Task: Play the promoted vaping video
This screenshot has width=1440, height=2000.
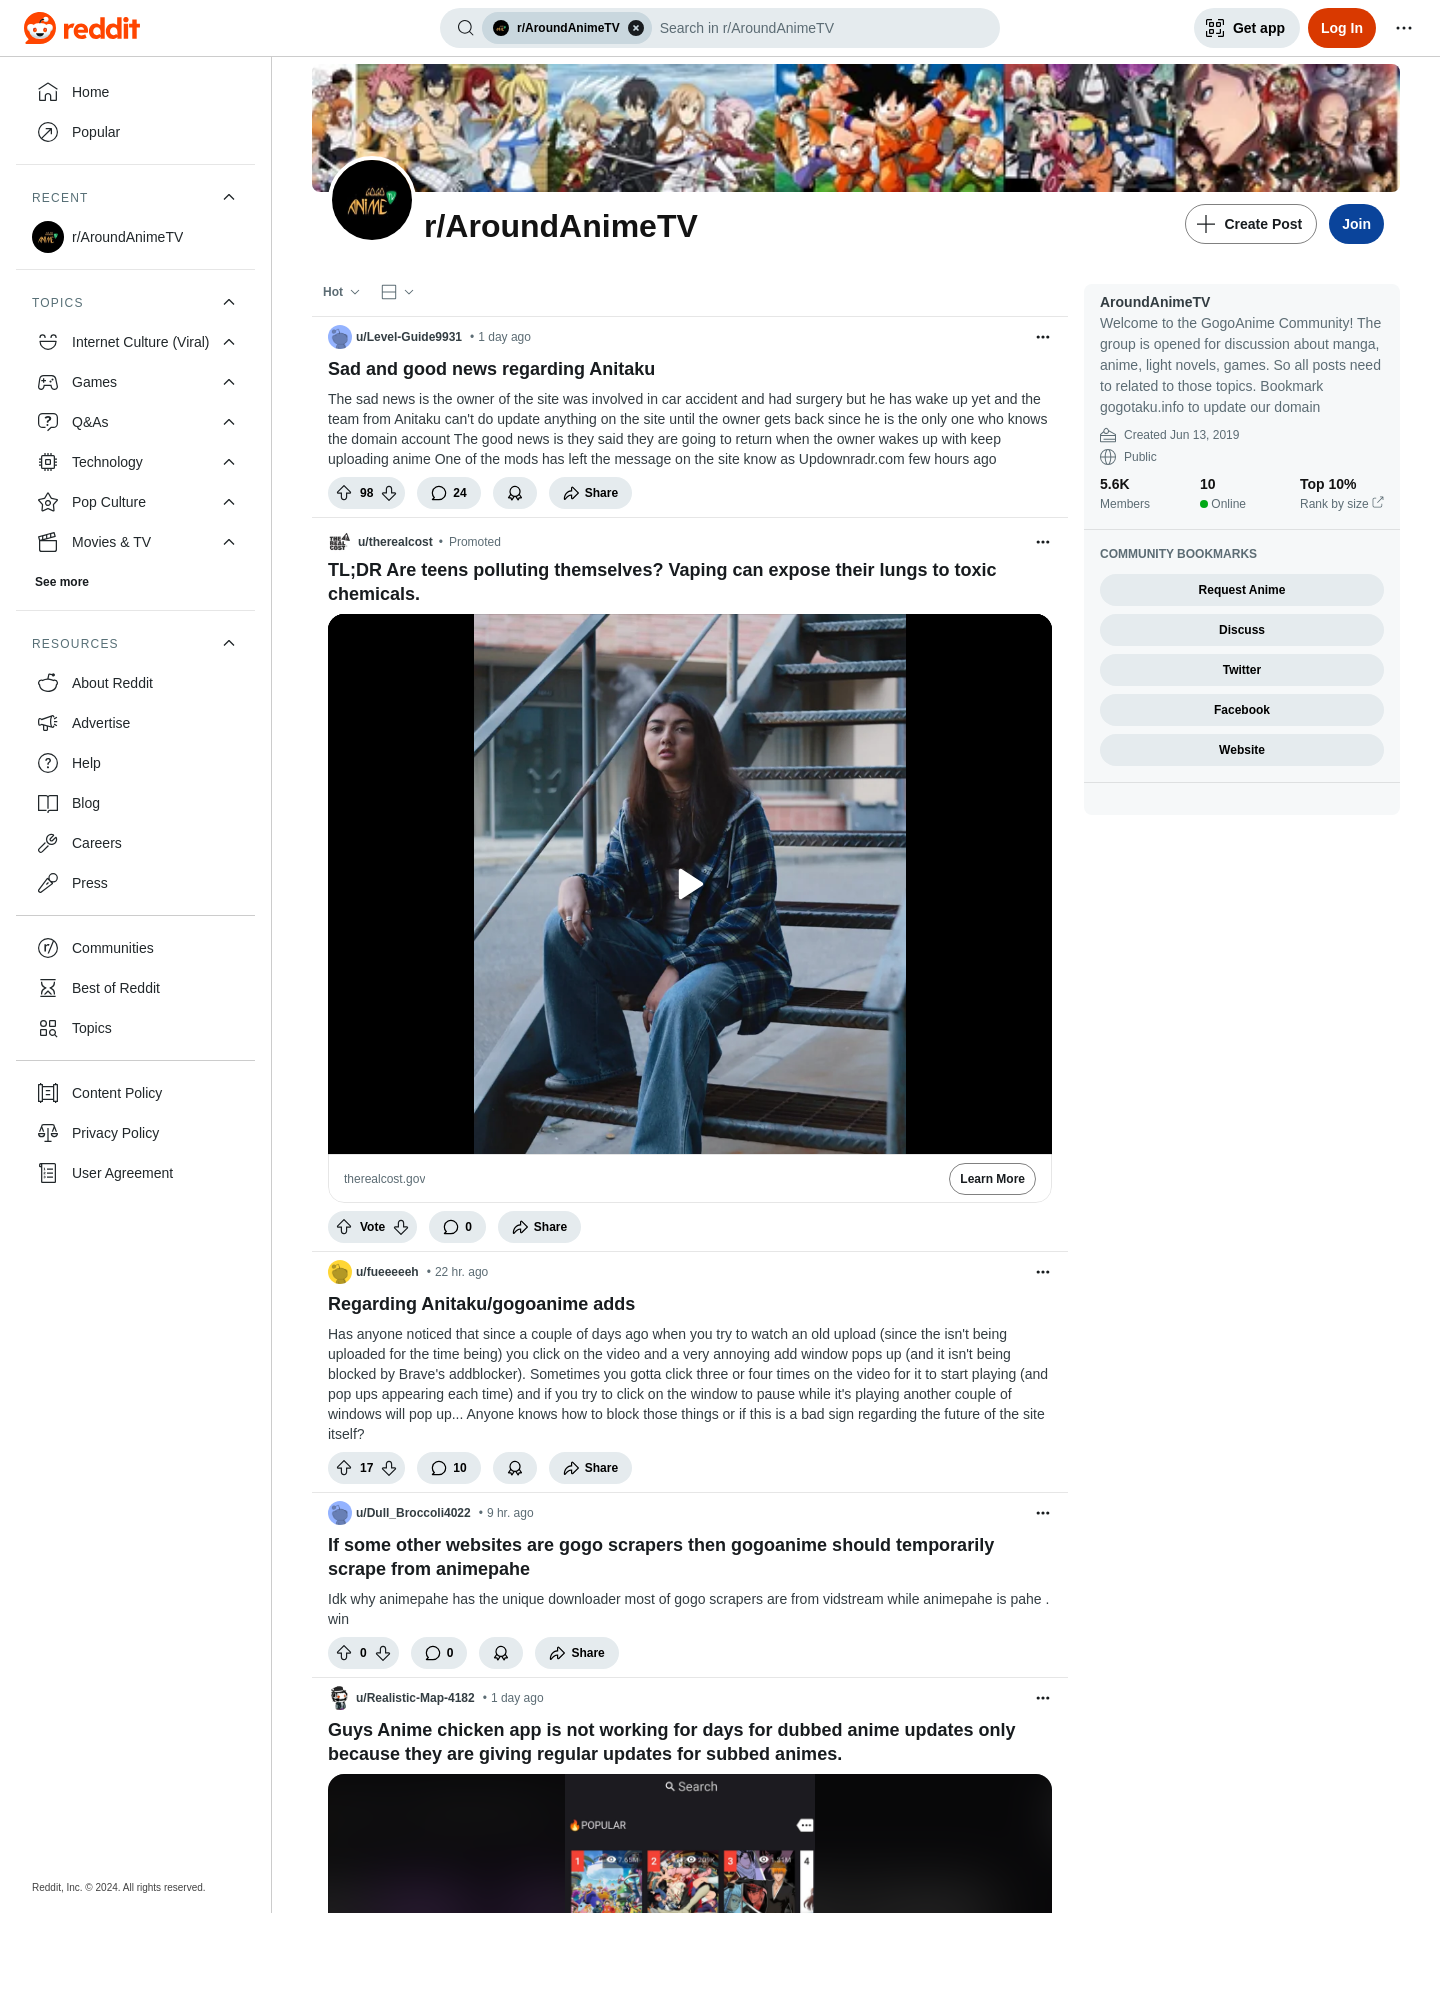Action: [x=690, y=884]
